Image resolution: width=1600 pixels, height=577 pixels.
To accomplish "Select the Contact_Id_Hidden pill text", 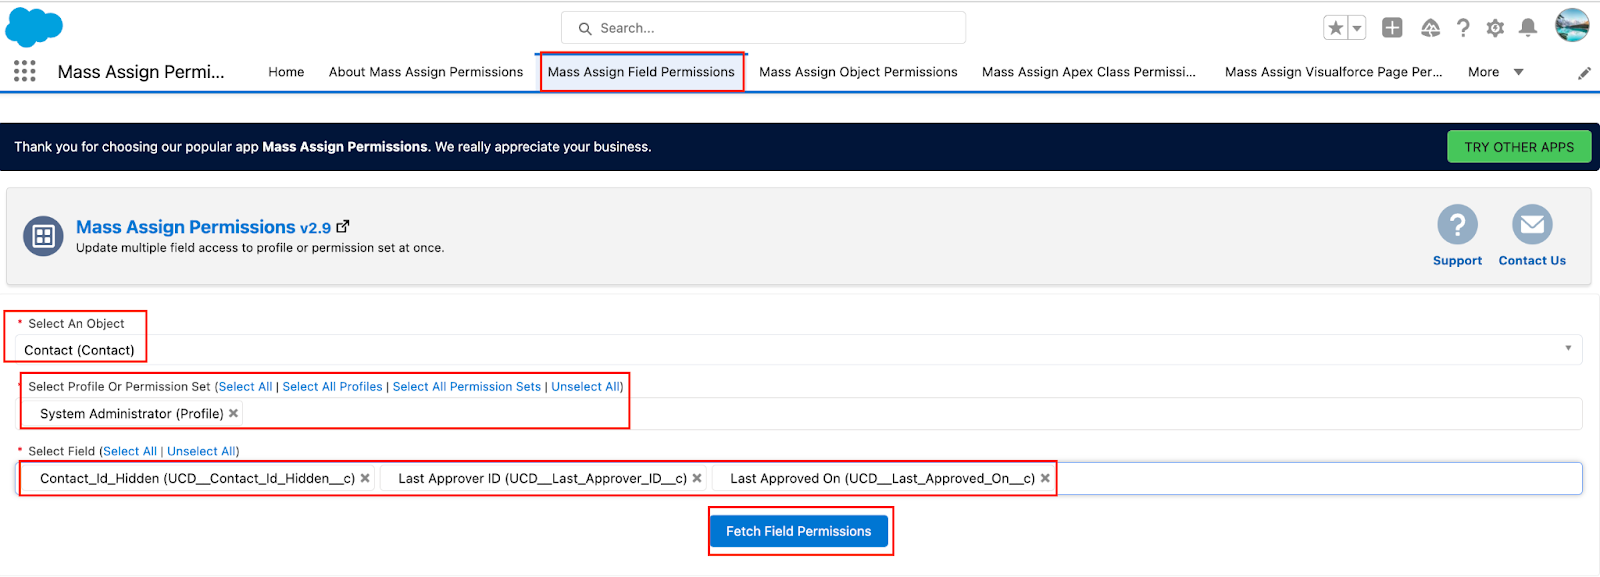I will (x=197, y=478).
